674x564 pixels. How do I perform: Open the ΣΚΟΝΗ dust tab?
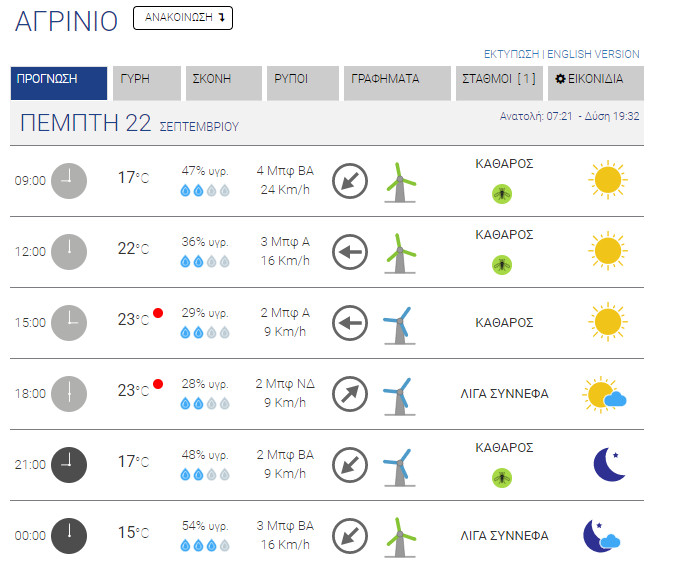(x=222, y=83)
